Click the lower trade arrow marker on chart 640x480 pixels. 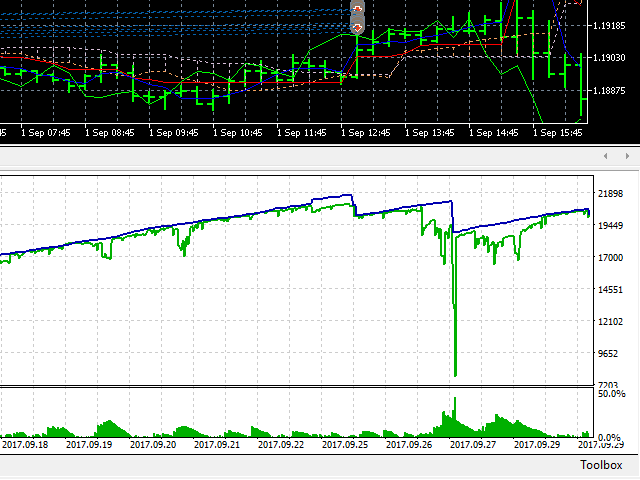point(358,28)
